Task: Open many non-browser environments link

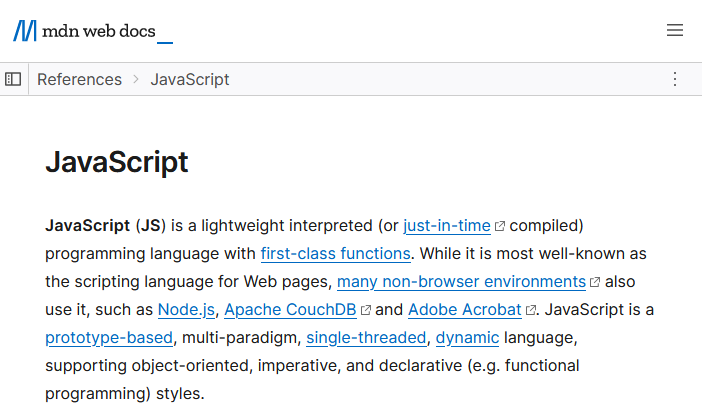Action: pyautogui.click(x=461, y=281)
